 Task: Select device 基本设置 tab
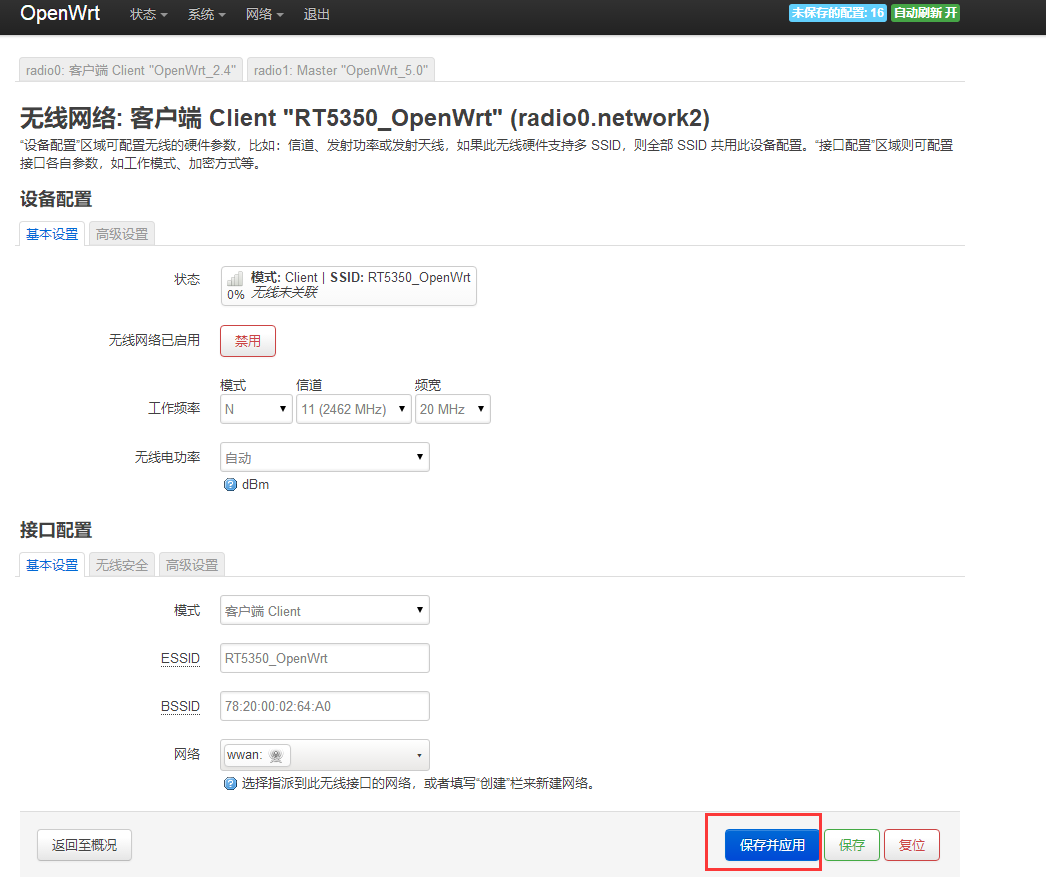pyautogui.click(x=52, y=234)
